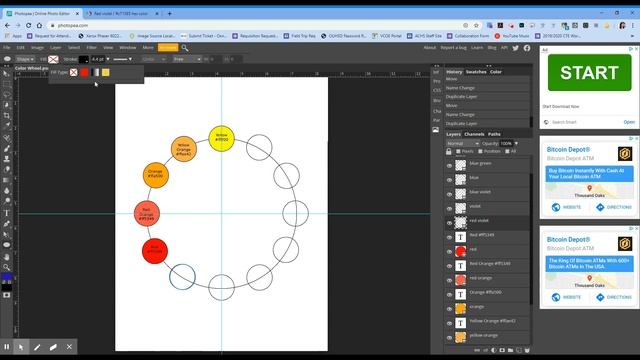Viewport: 640px width, 360px height.
Task: Select the Ellipse shape tool in left toolbar
Action: pyautogui.click(x=6, y=245)
